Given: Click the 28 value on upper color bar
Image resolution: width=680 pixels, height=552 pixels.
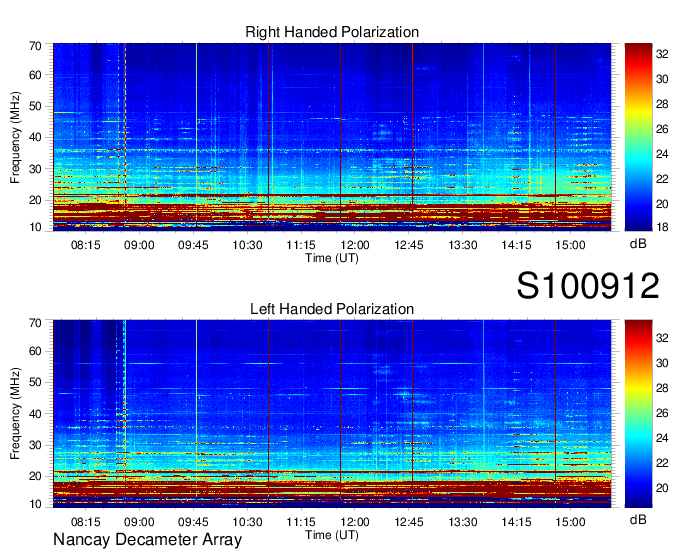Looking at the screenshot, I should coord(662,104).
